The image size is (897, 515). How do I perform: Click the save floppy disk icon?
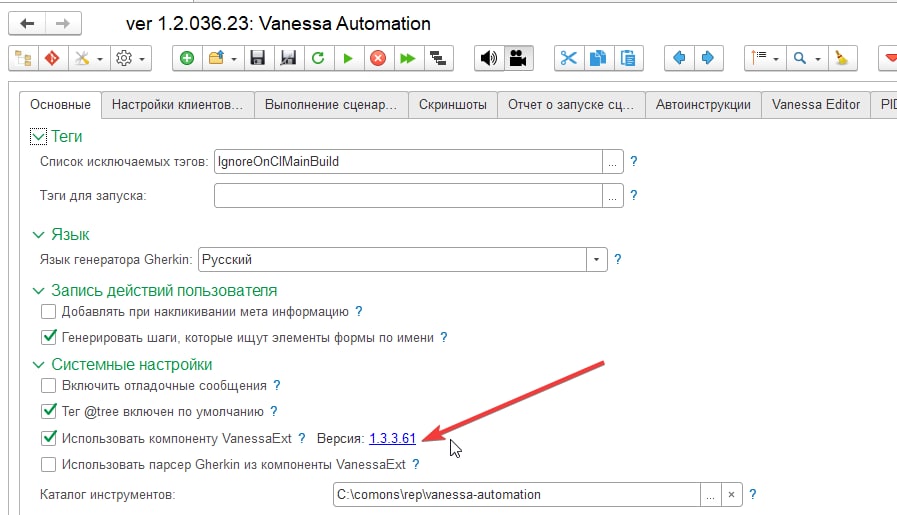[258, 58]
